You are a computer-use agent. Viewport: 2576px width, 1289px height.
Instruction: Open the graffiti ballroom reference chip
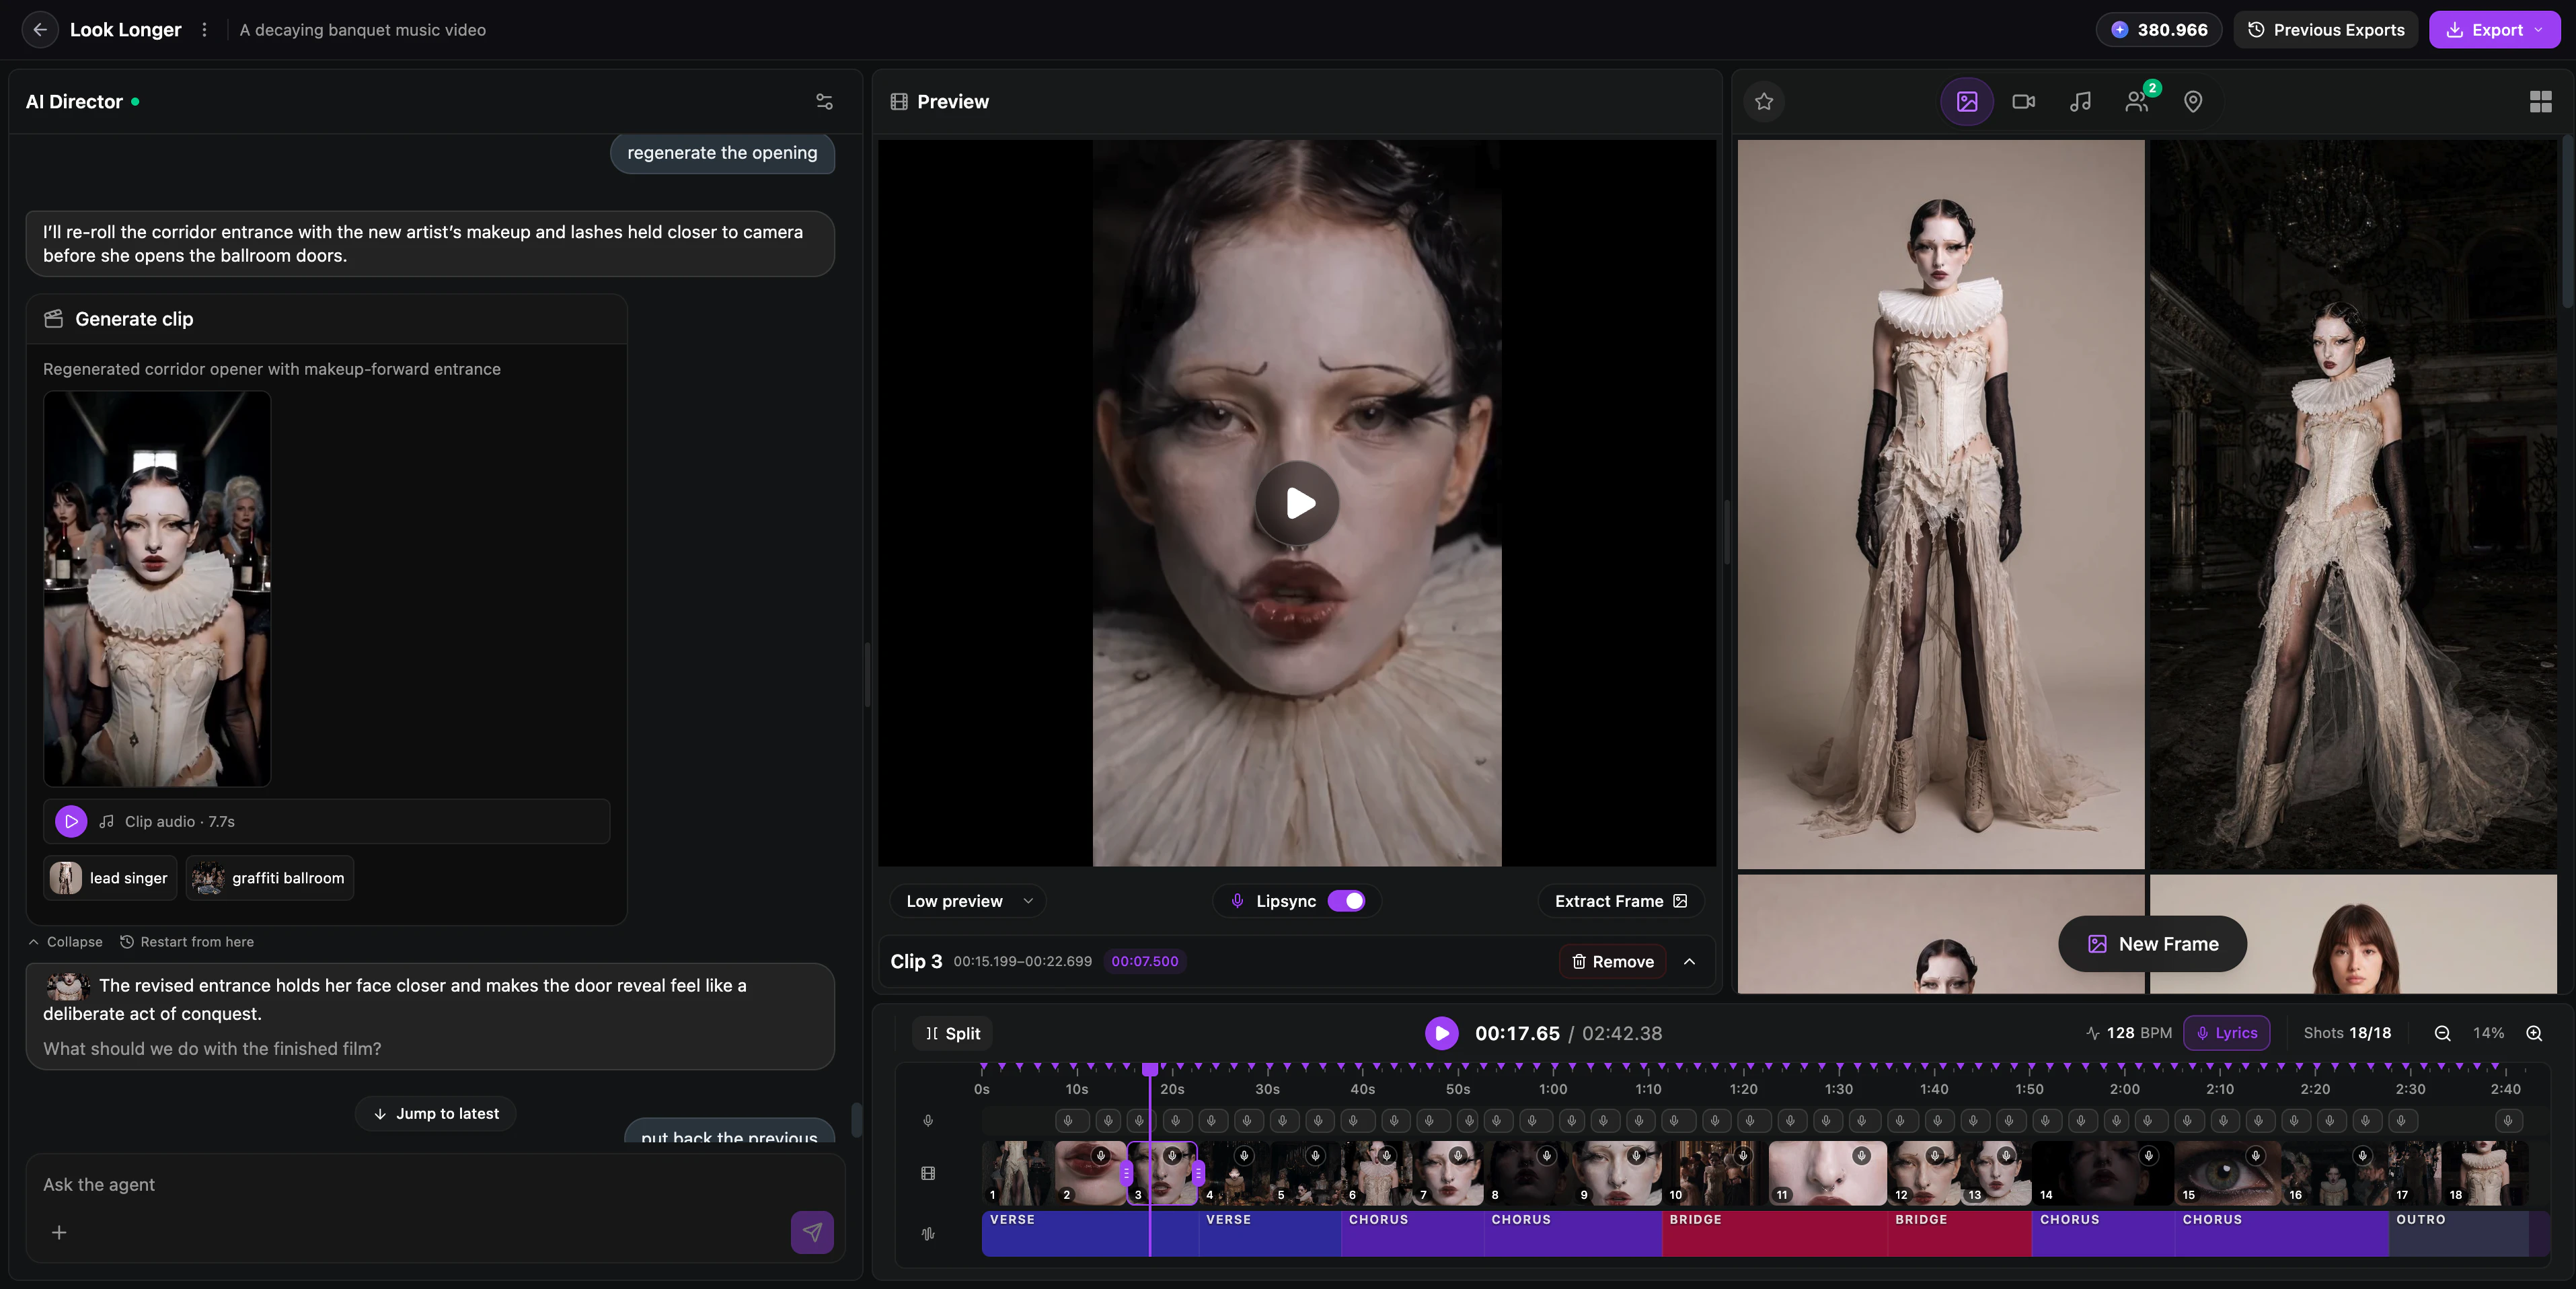point(270,878)
